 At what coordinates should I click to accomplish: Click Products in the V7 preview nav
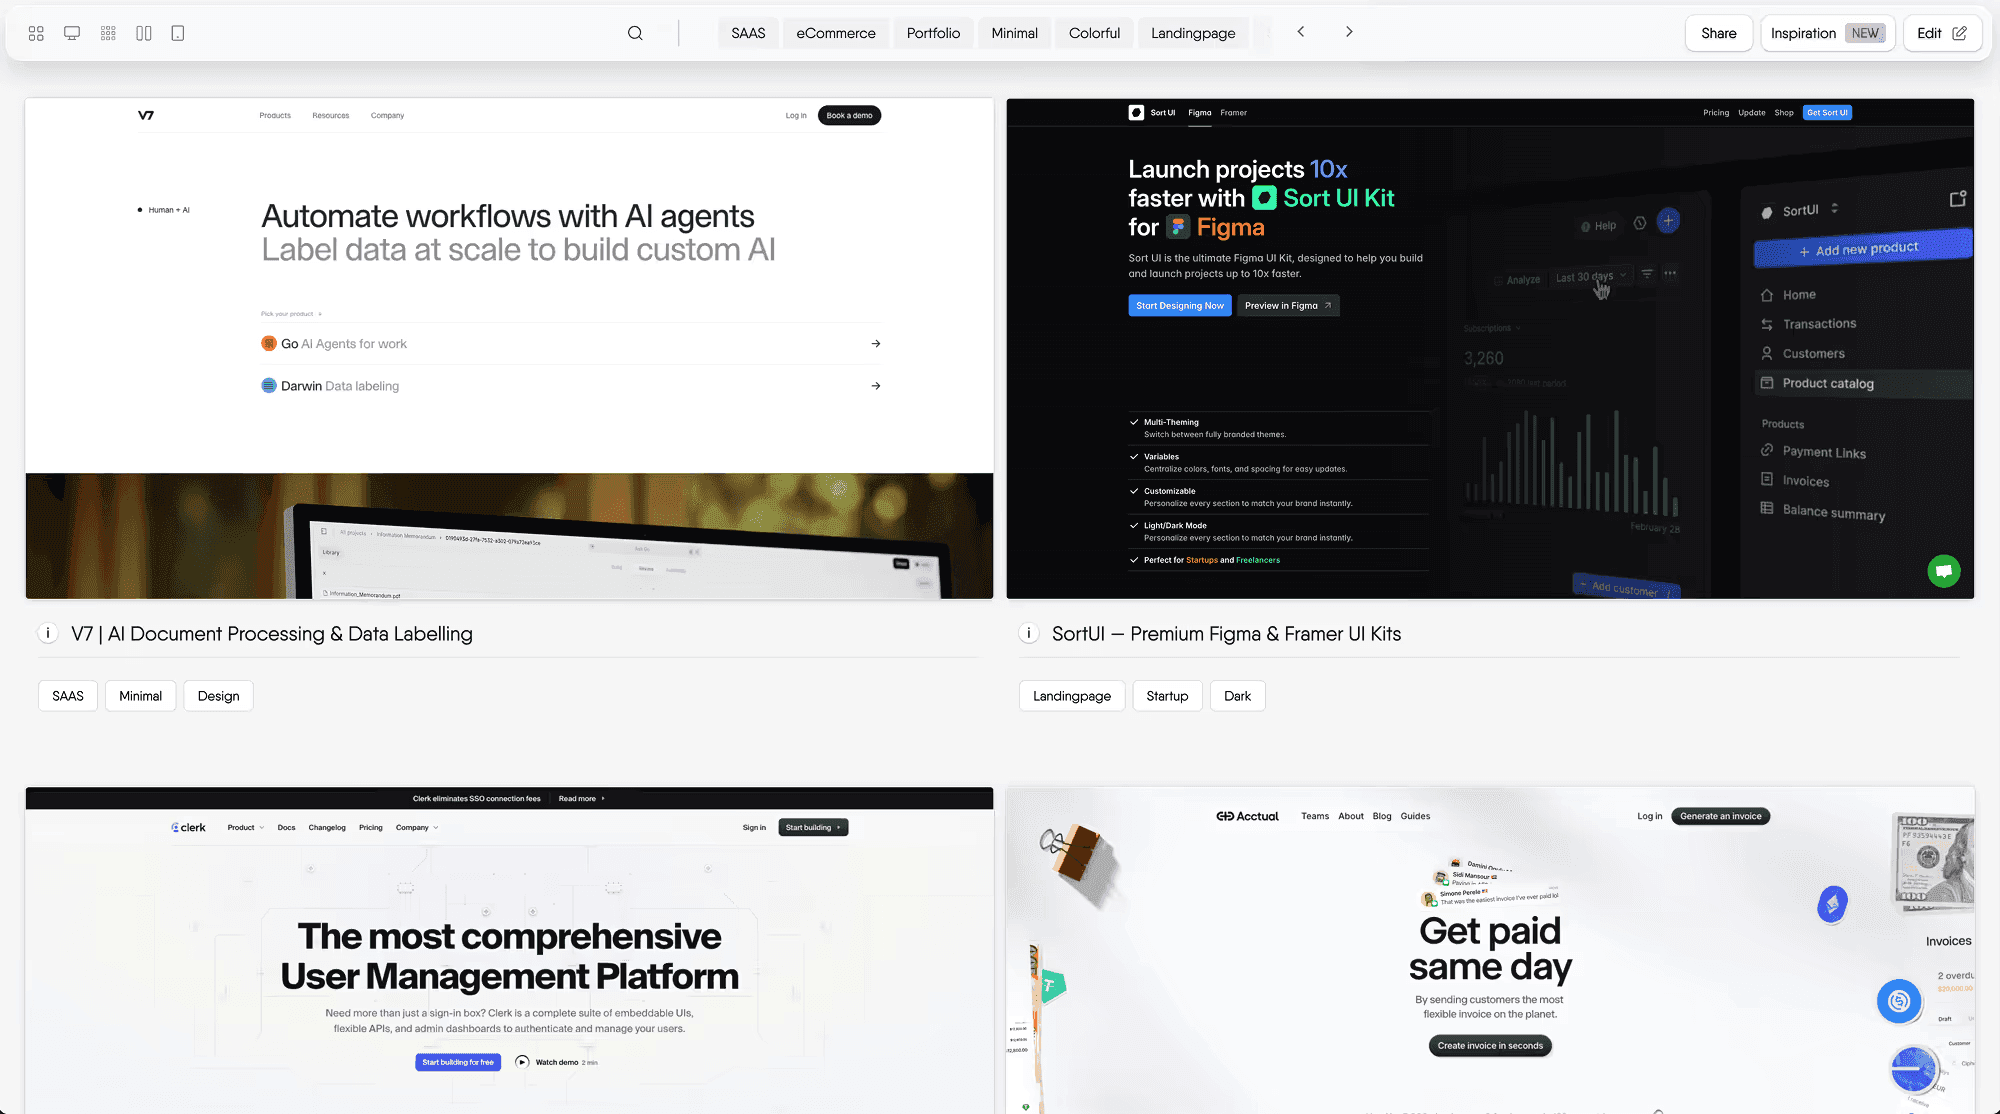275,115
